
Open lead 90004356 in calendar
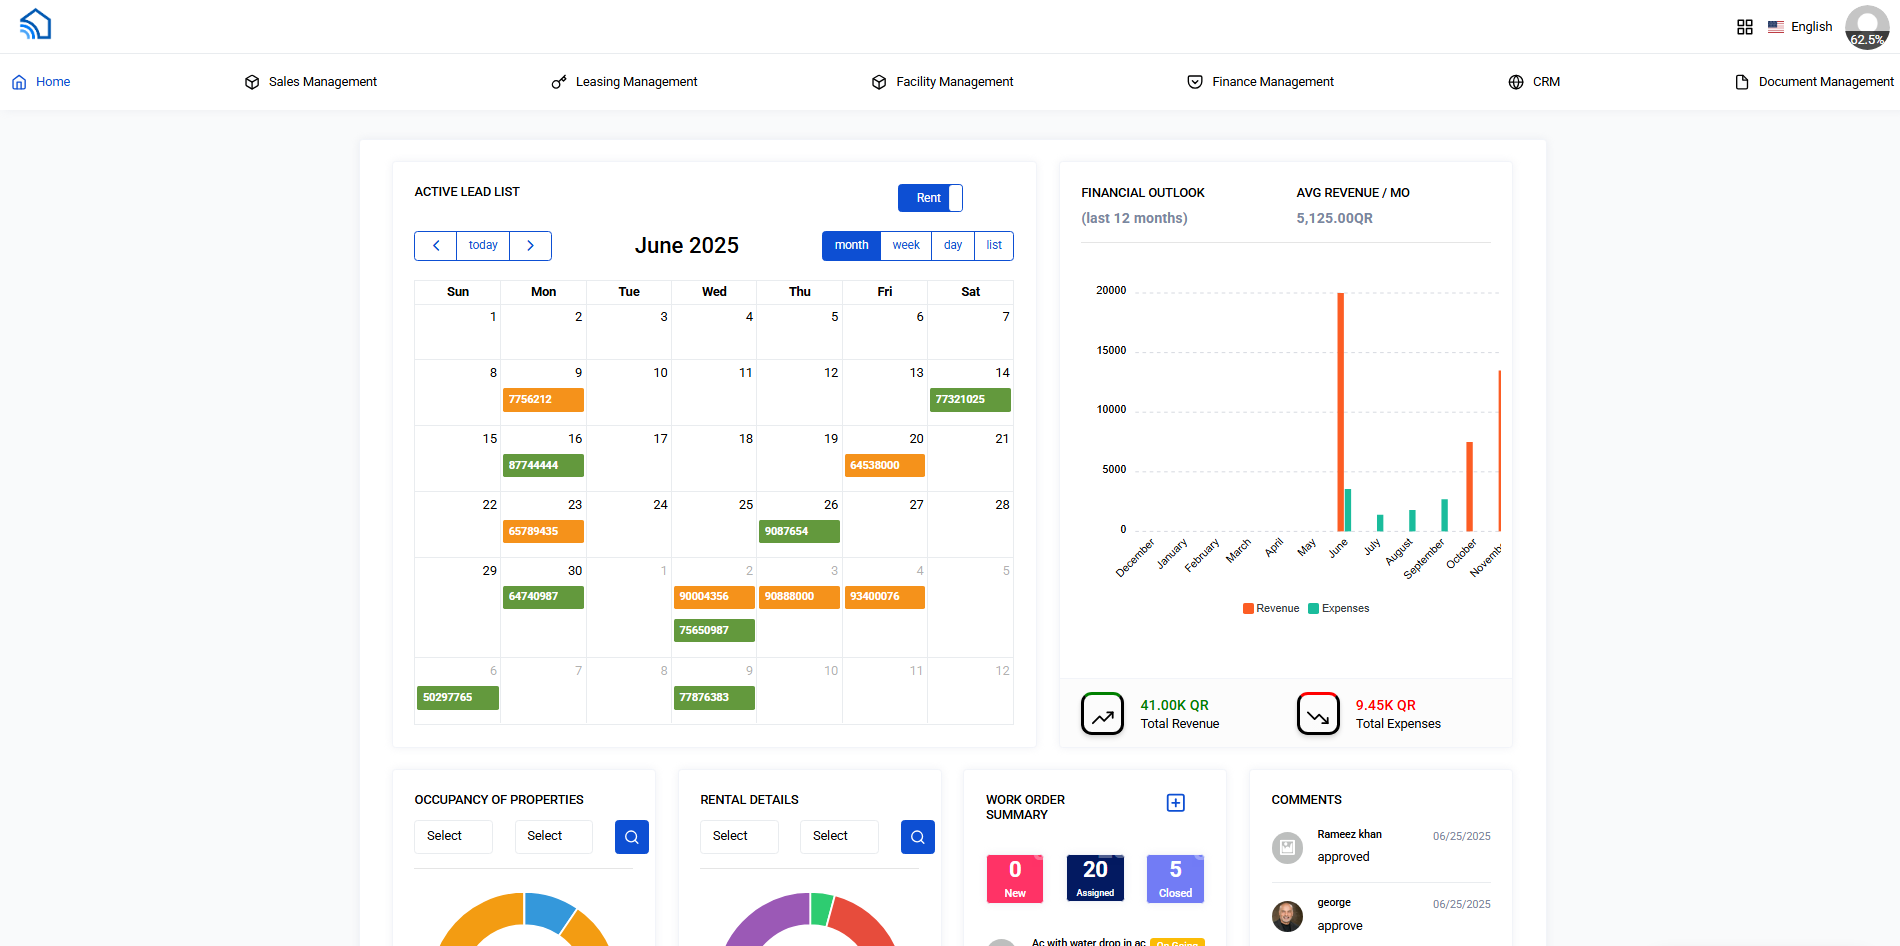[714, 597]
